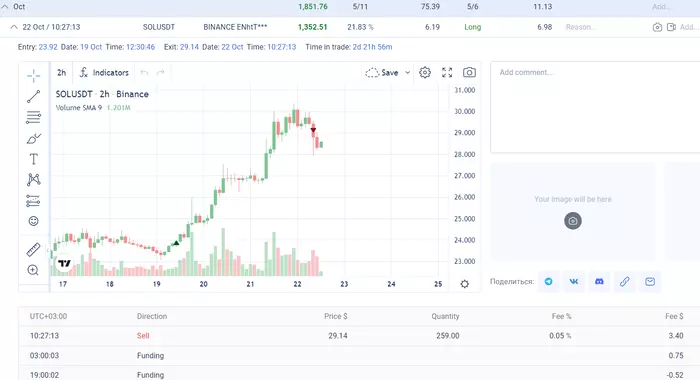Open chart settings gear in toolbar
The image size is (700, 380).
tap(425, 72)
